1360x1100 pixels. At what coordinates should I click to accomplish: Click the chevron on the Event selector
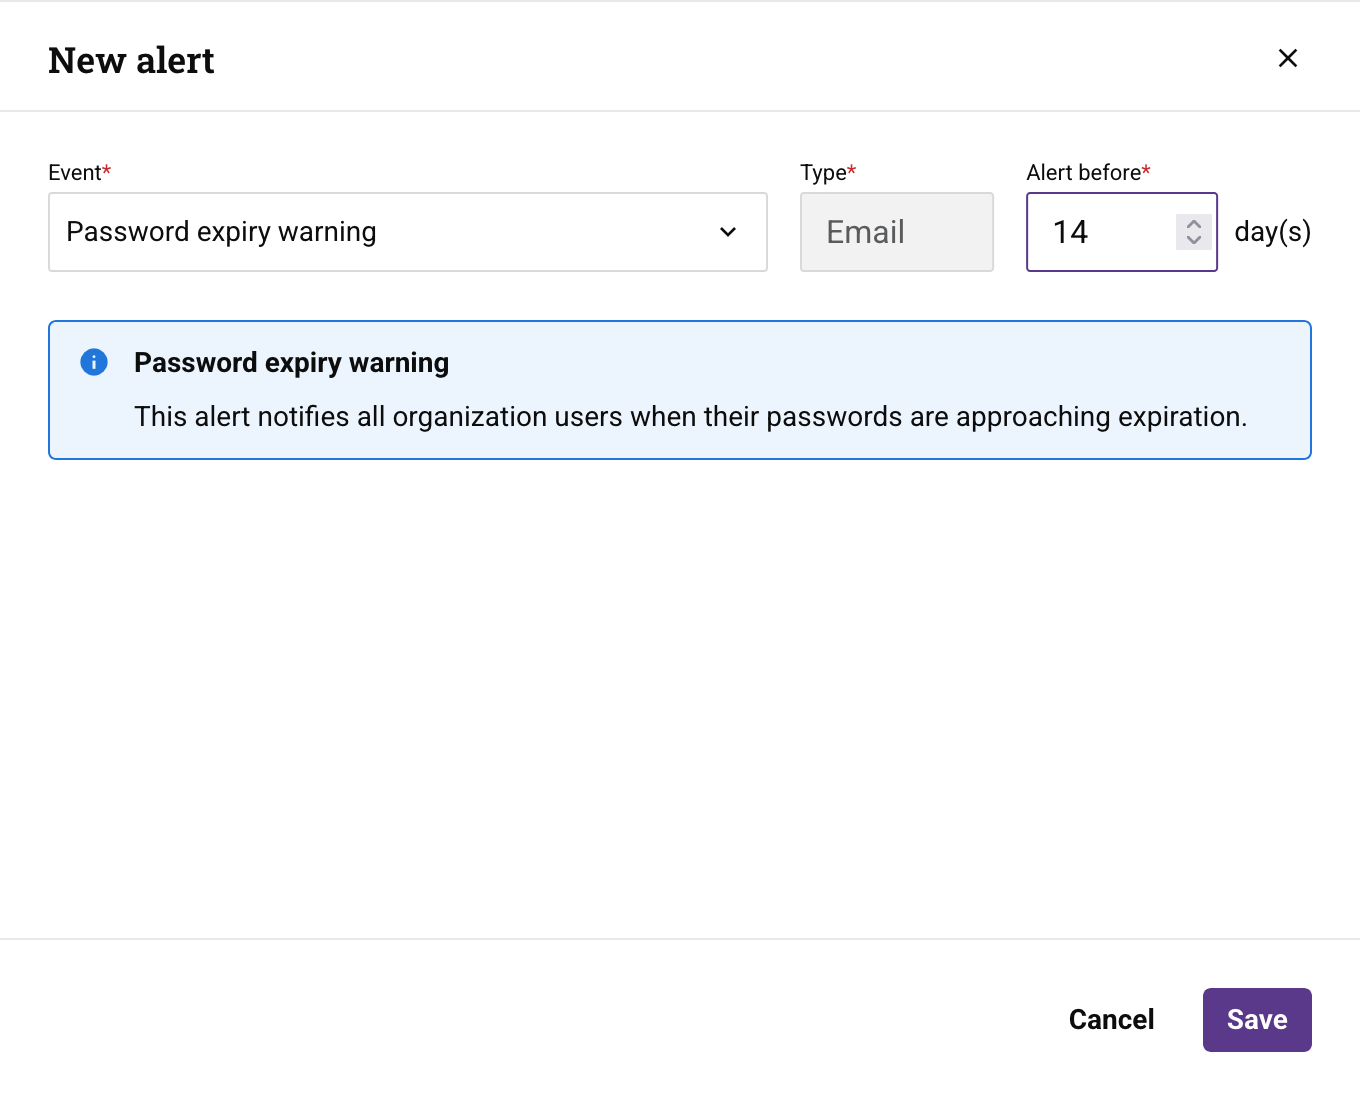pos(727,232)
